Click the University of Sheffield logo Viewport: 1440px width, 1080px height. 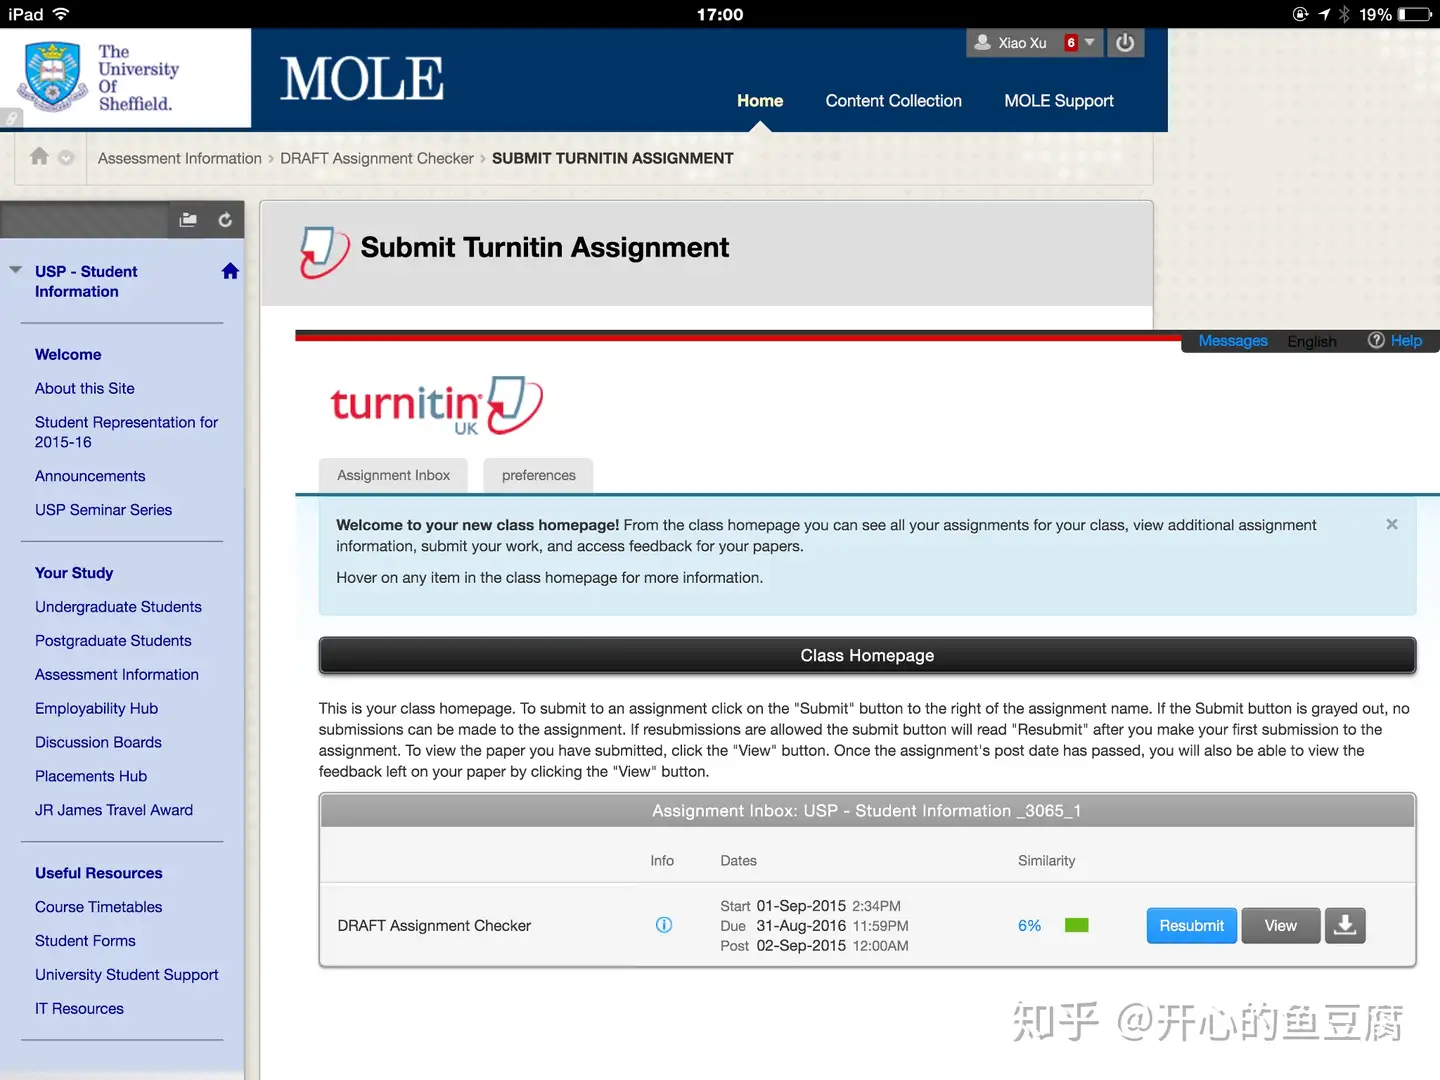pos(100,77)
